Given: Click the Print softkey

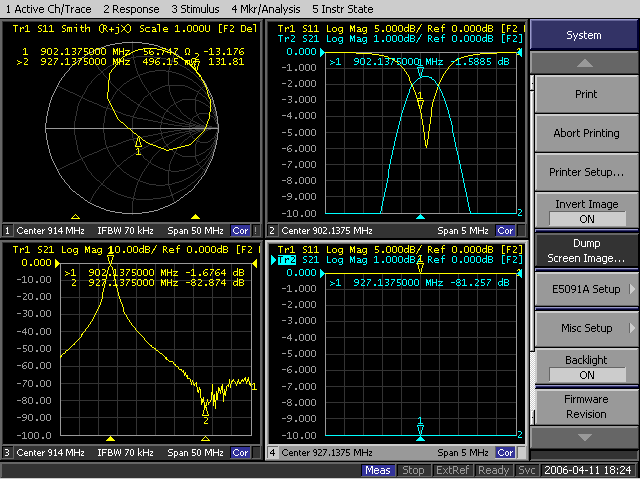Looking at the screenshot, I should point(586,94).
